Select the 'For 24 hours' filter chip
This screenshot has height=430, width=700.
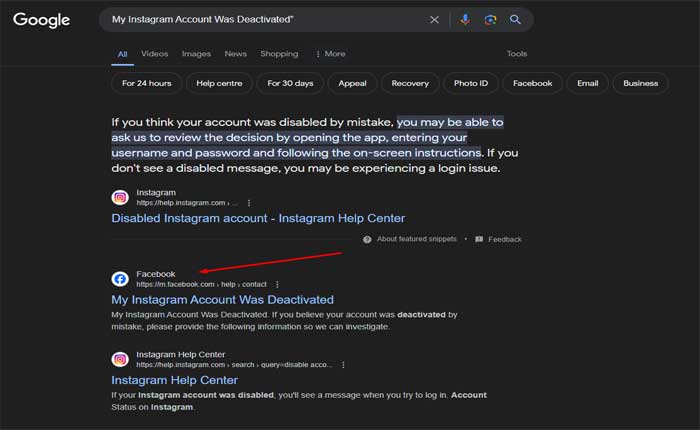pos(146,83)
